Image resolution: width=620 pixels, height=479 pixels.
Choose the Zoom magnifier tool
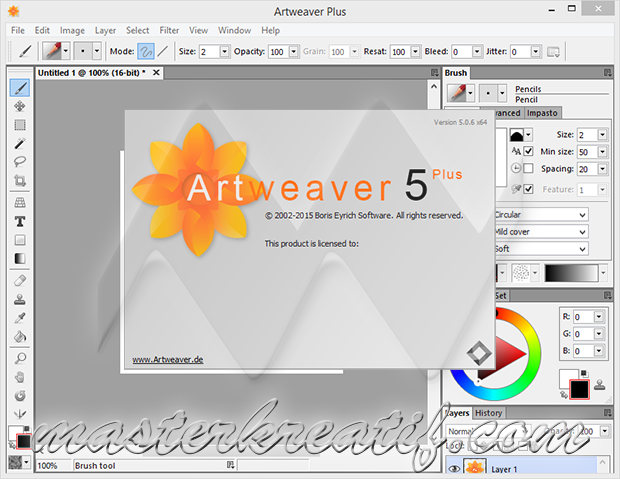pos(20,358)
